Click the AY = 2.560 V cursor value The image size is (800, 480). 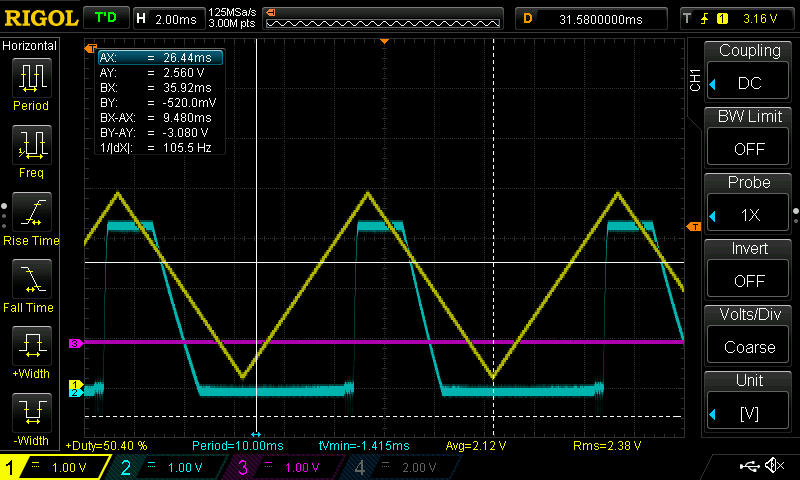point(184,72)
